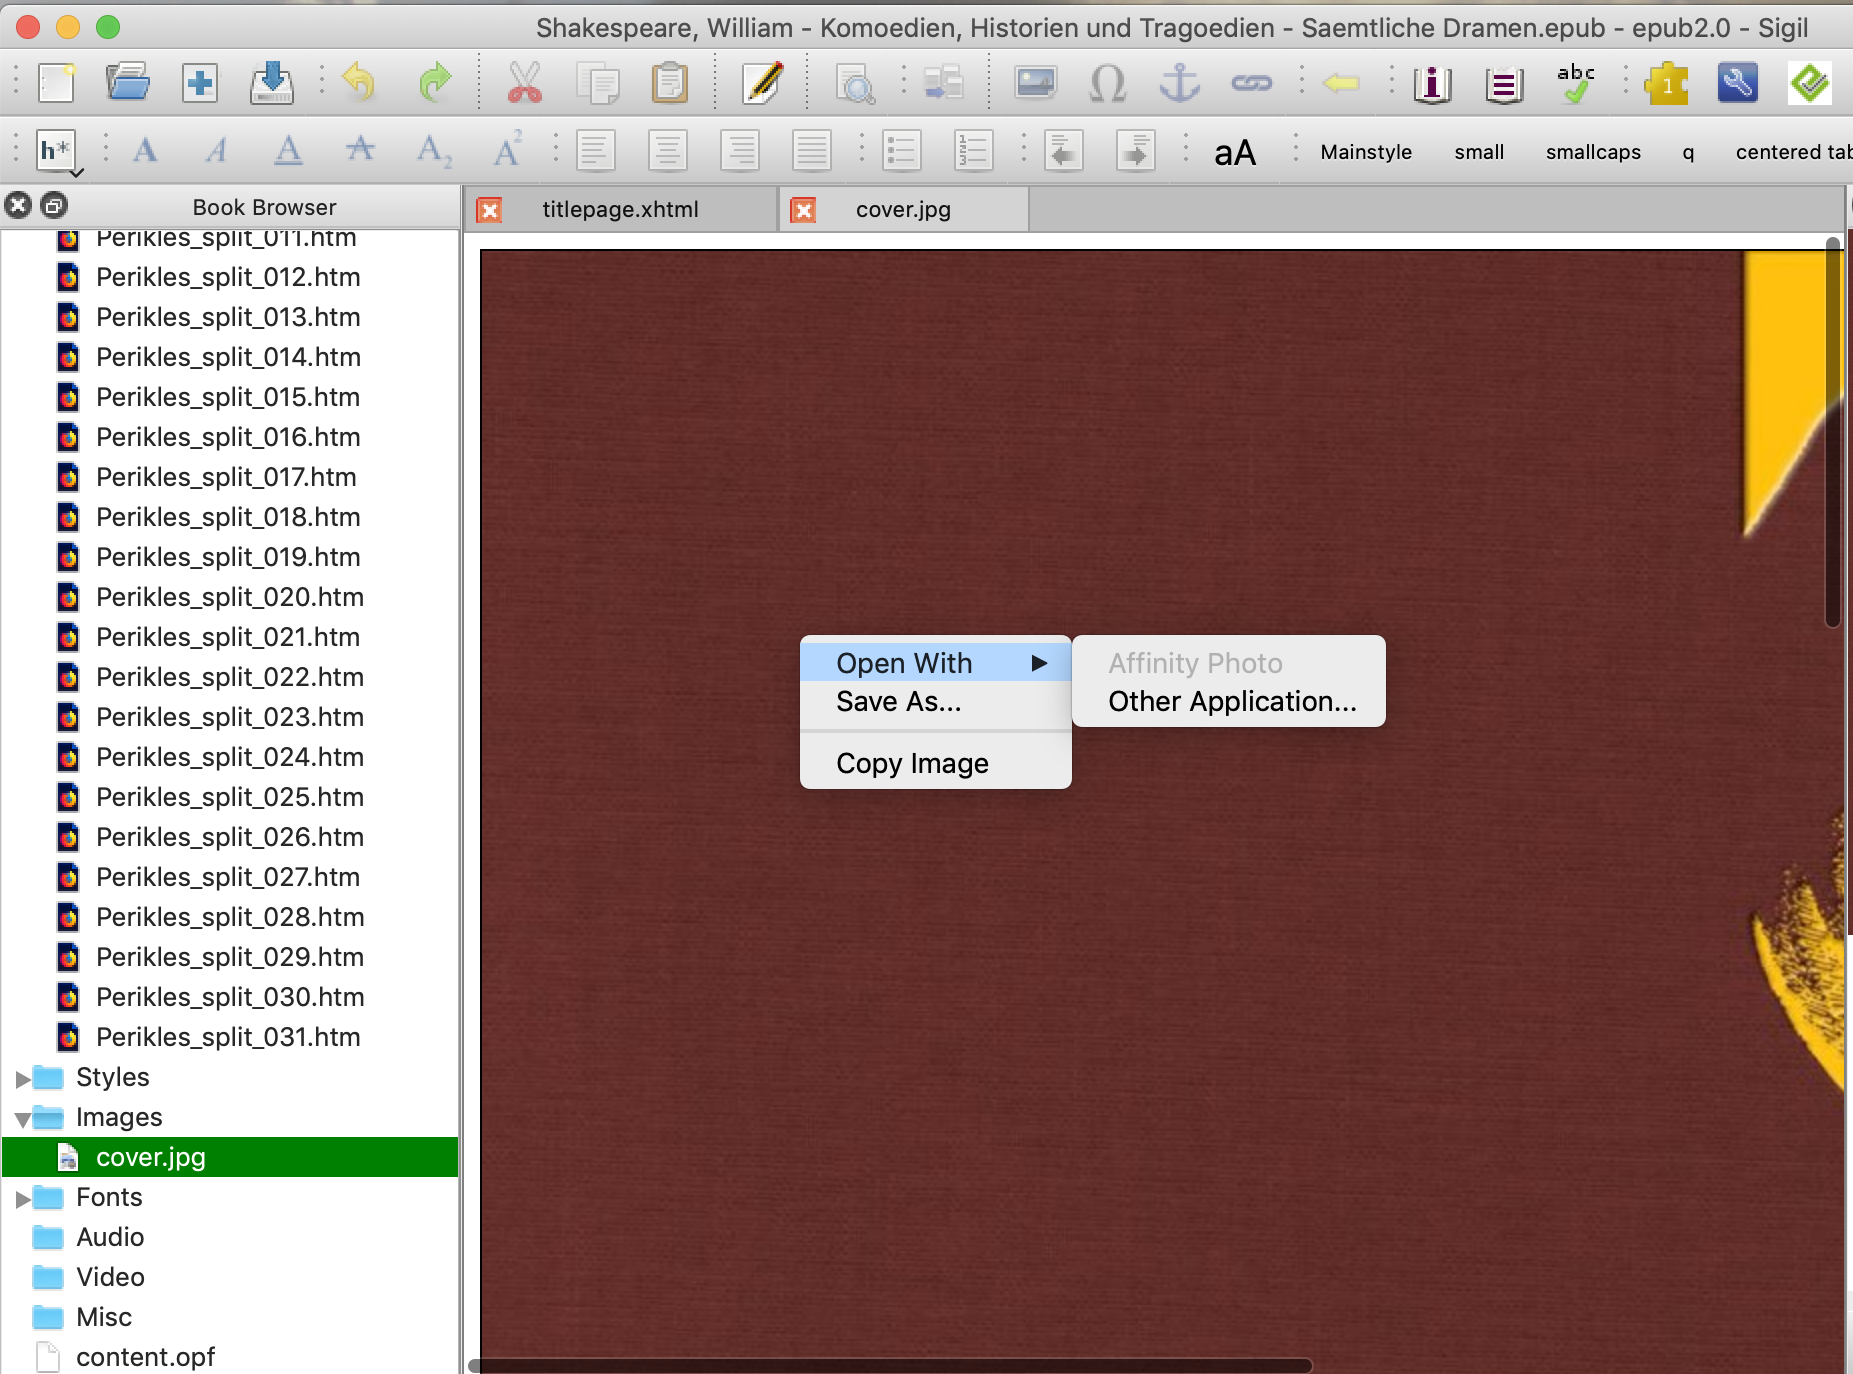Choose Open With in context menu
This screenshot has width=1853, height=1374.
(x=936, y=663)
